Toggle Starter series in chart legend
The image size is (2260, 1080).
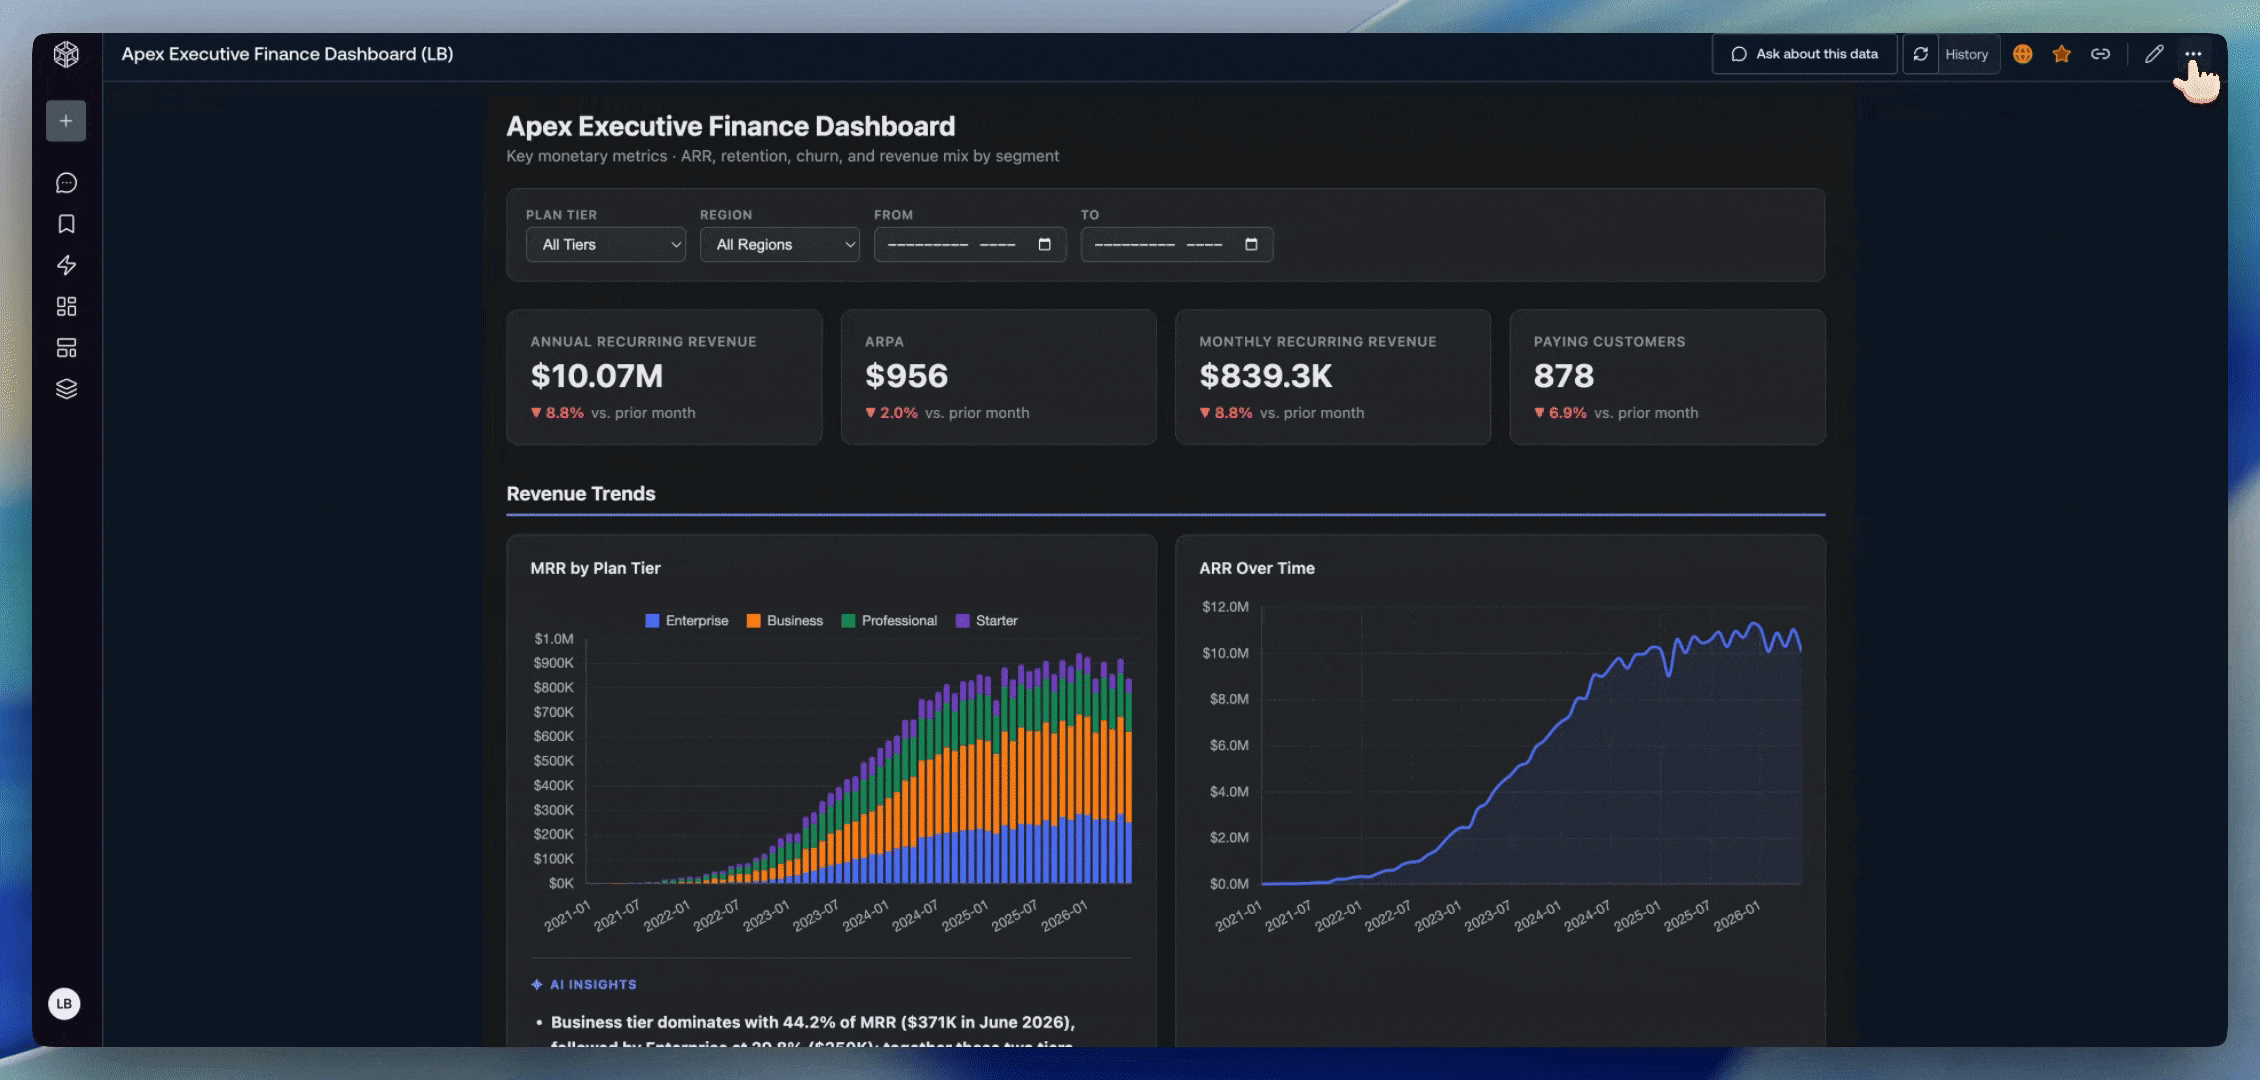[986, 621]
